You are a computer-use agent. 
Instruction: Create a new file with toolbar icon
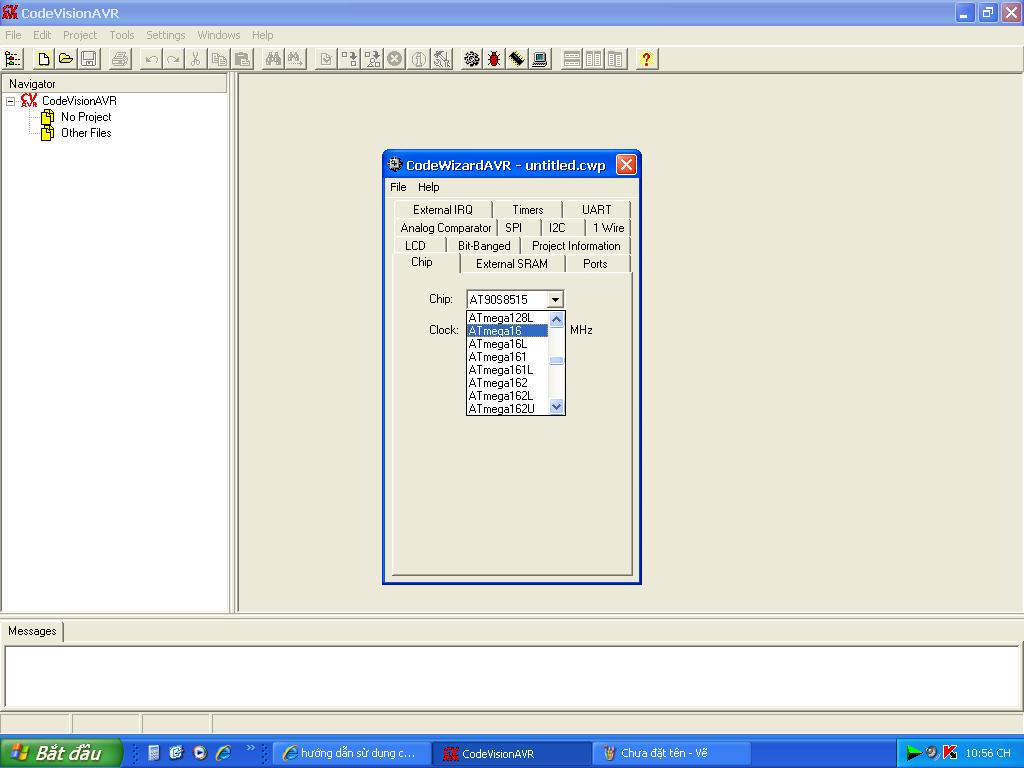pos(44,59)
